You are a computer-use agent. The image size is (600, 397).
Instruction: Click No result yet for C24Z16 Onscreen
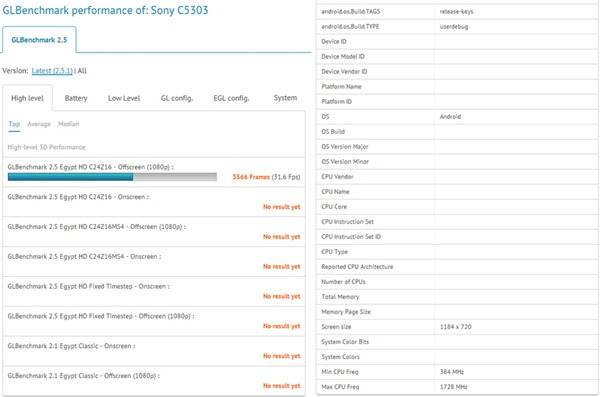(x=282, y=207)
